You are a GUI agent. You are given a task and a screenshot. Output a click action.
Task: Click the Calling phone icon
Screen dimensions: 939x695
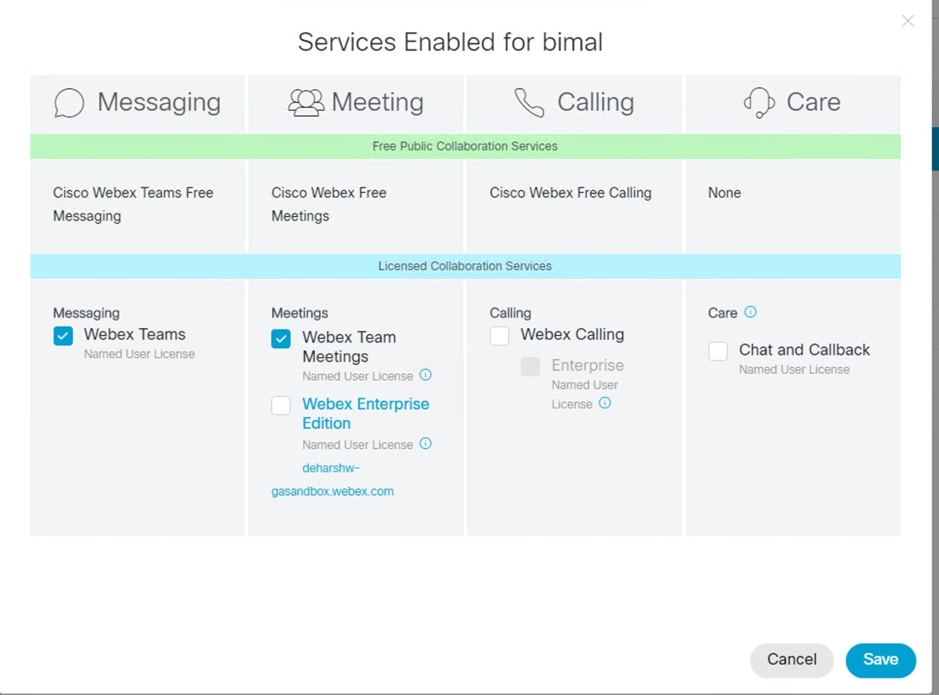pyautogui.click(x=527, y=102)
